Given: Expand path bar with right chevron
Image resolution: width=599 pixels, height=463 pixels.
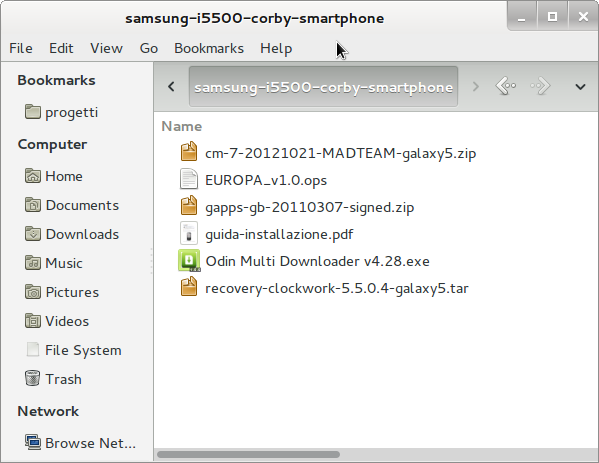Looking at the screenshot, I should click(x=476, y=87).
